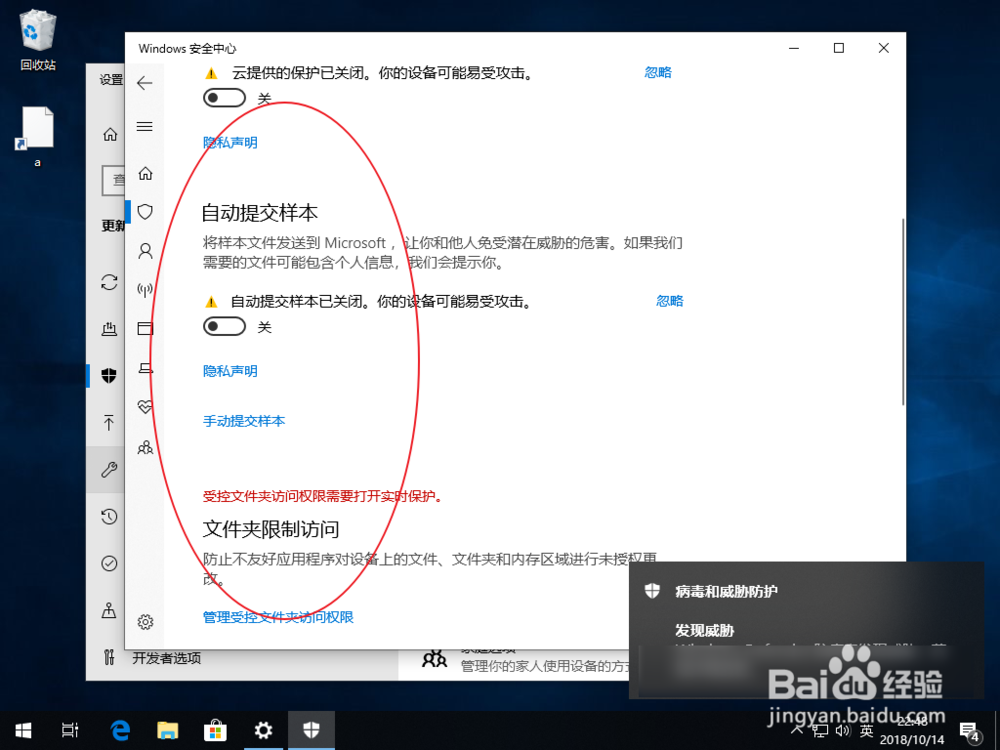Open App & browser control window icon
This screenshot has width=1000, height=750.
(145, 328)
